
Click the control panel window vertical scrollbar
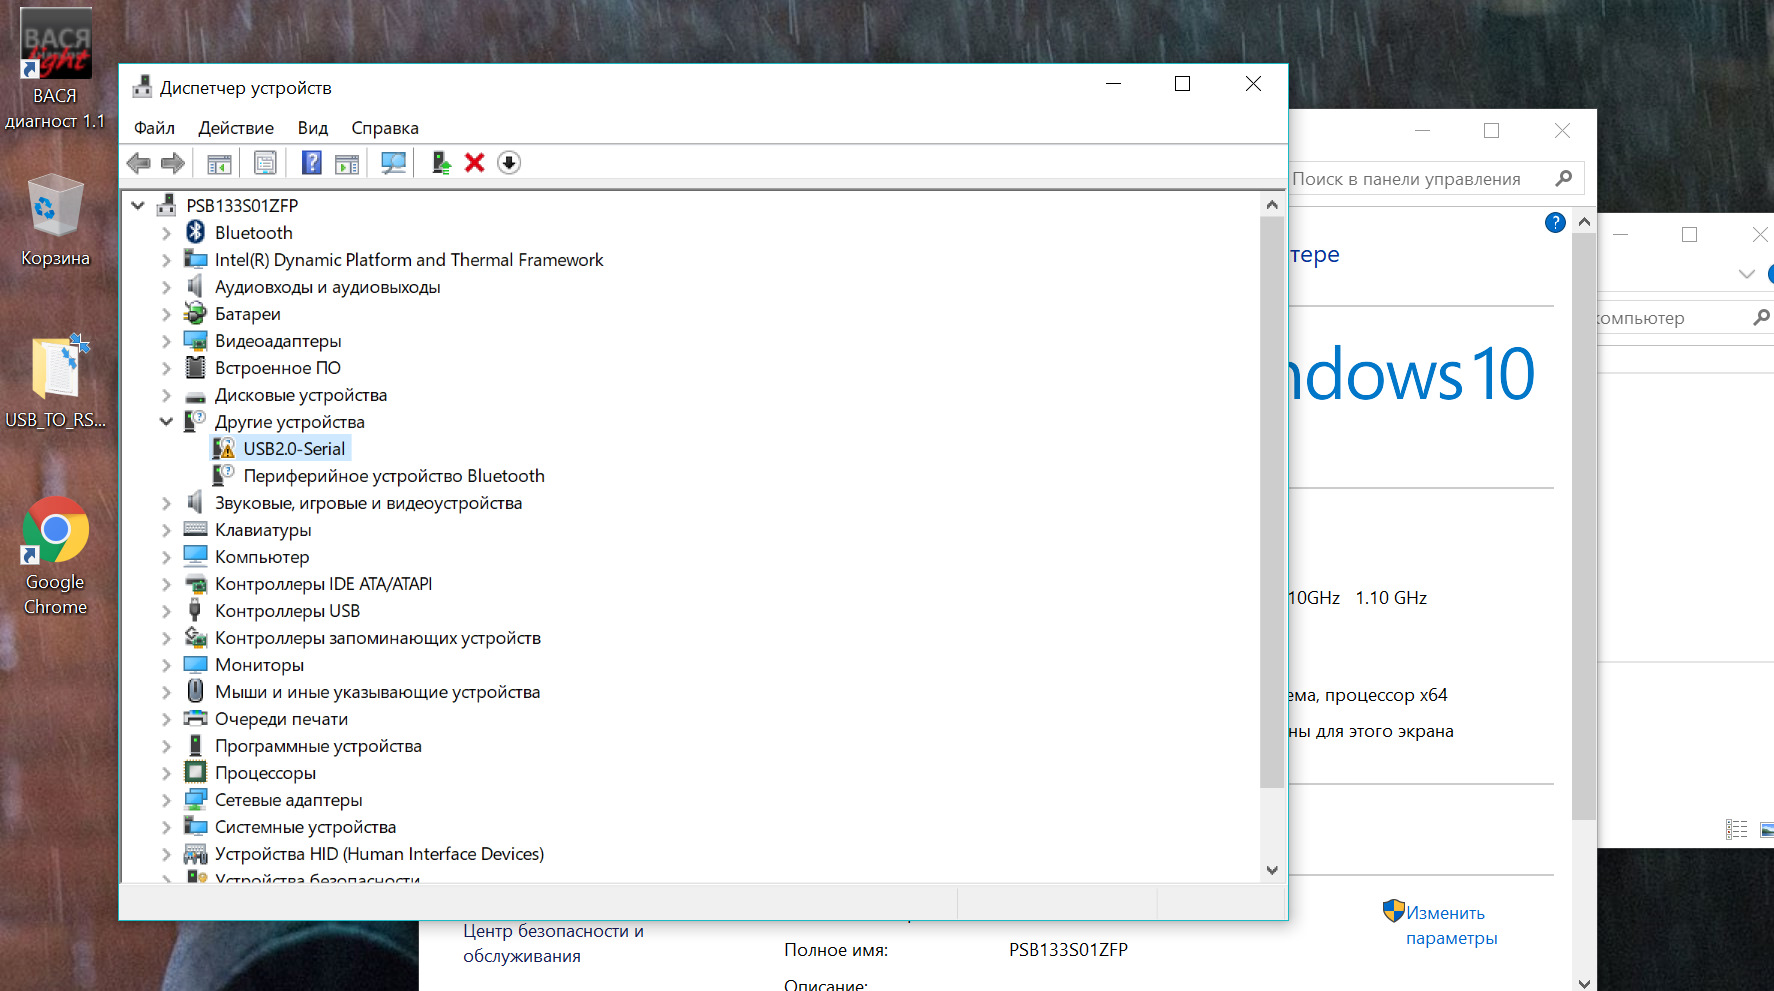point(1584,525)
